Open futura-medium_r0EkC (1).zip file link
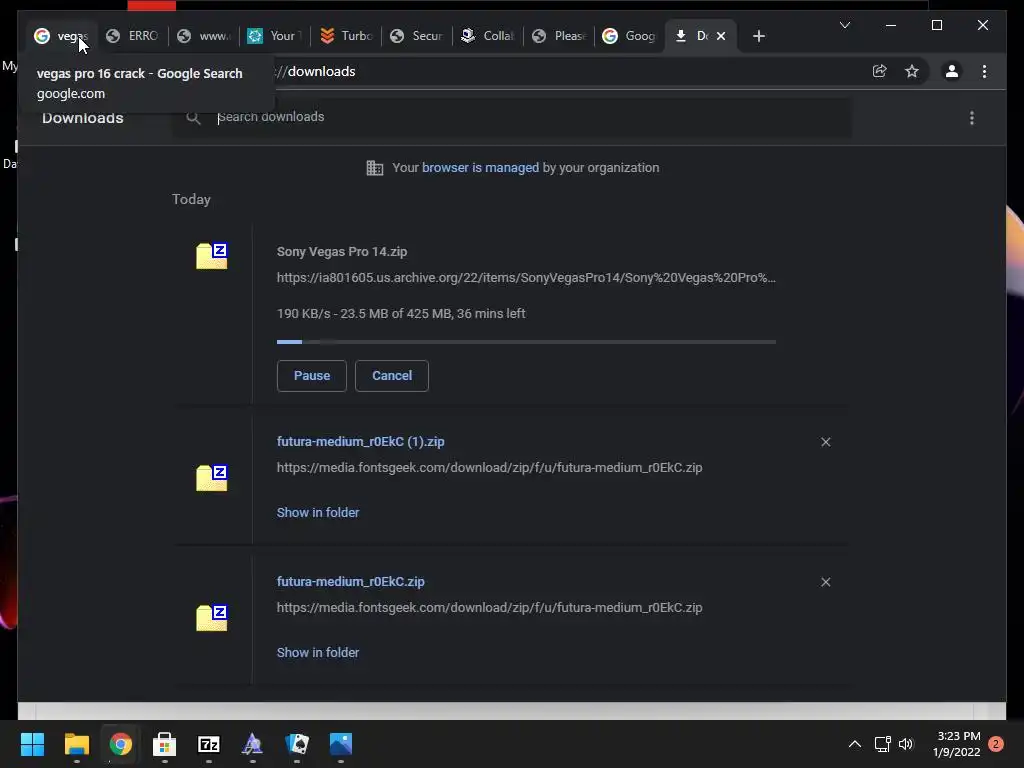Viewport: 1024px width, 768px height. (x=360, y=441)
